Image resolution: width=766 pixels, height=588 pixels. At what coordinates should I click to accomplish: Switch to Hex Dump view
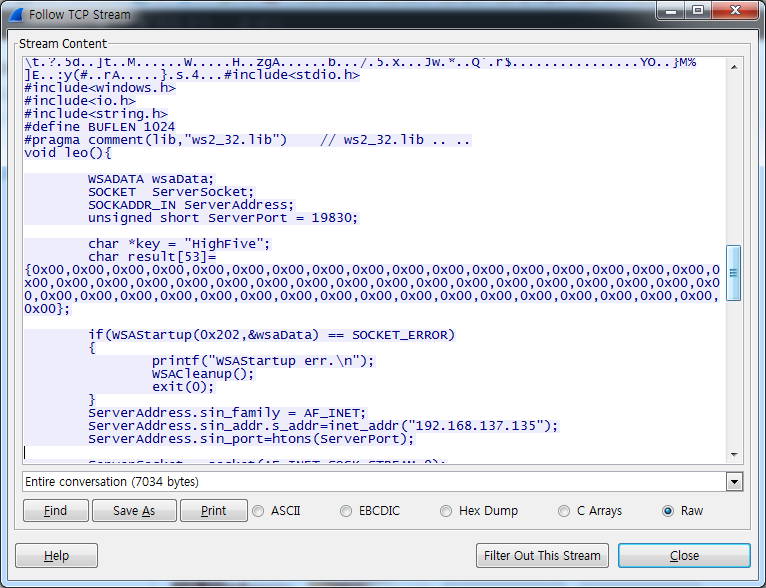pyautogui.click(x=447, y=511)
